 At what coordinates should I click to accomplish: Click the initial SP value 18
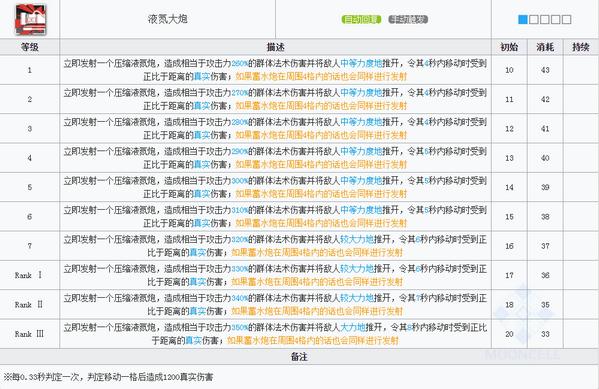point(509,305)
